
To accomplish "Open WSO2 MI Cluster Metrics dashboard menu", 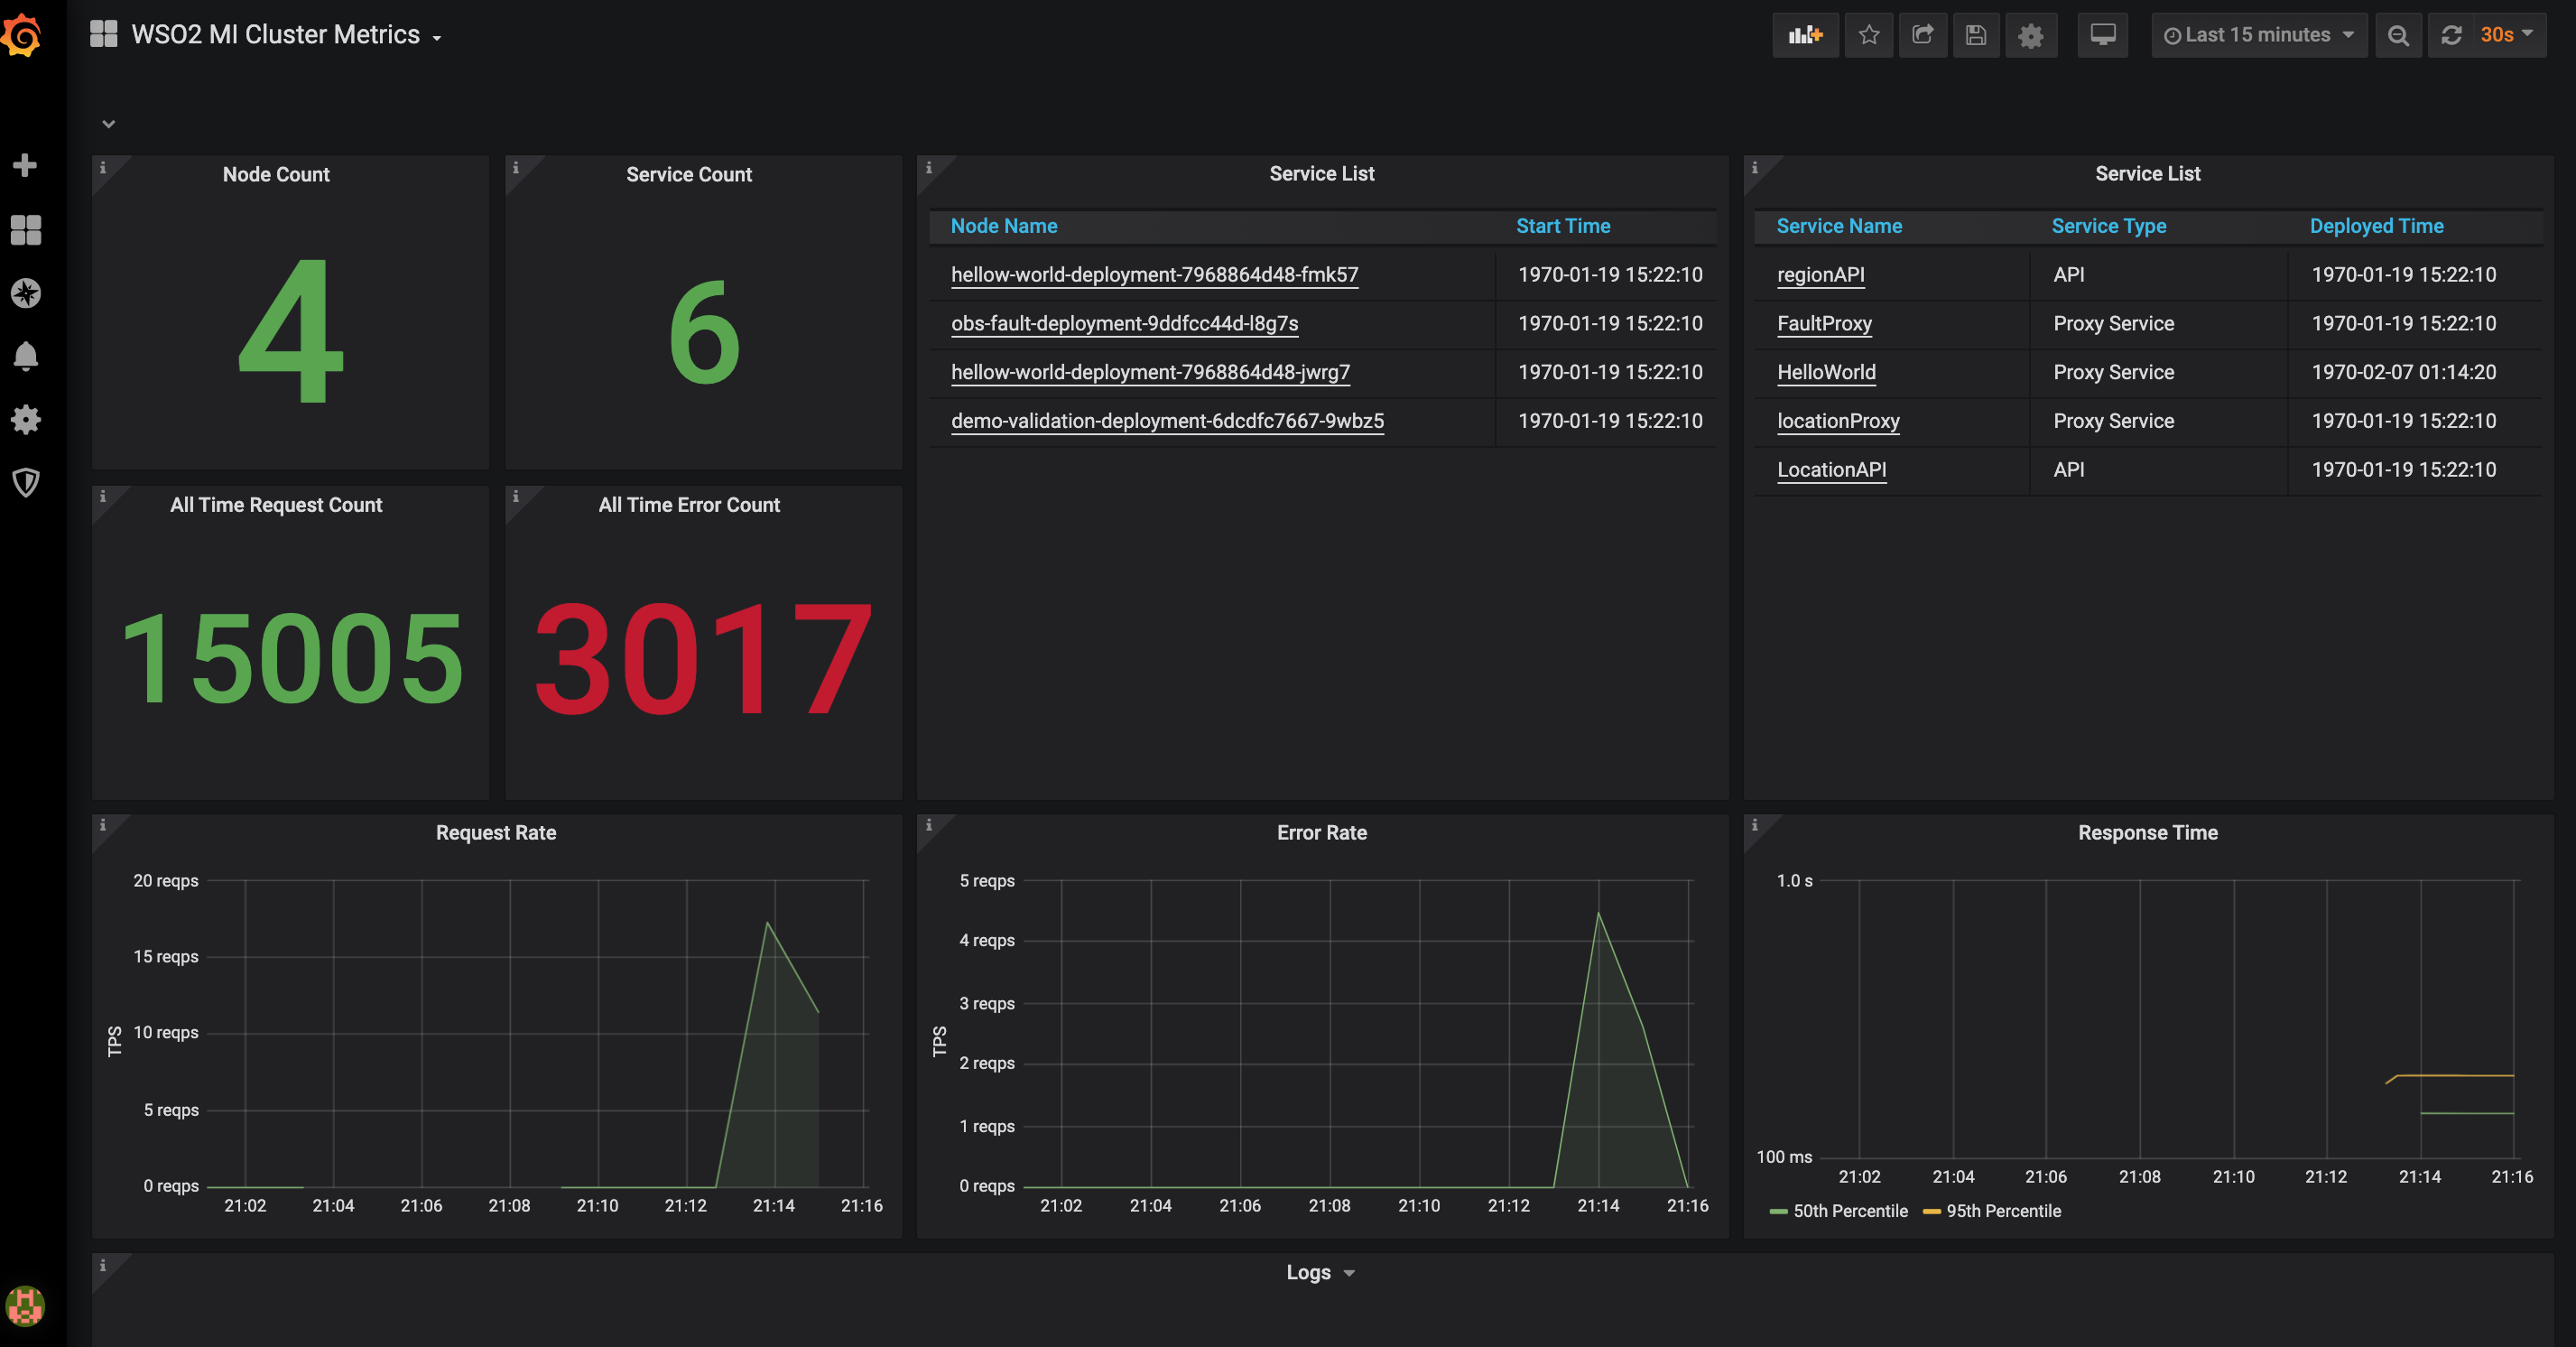I will (275, 35).
